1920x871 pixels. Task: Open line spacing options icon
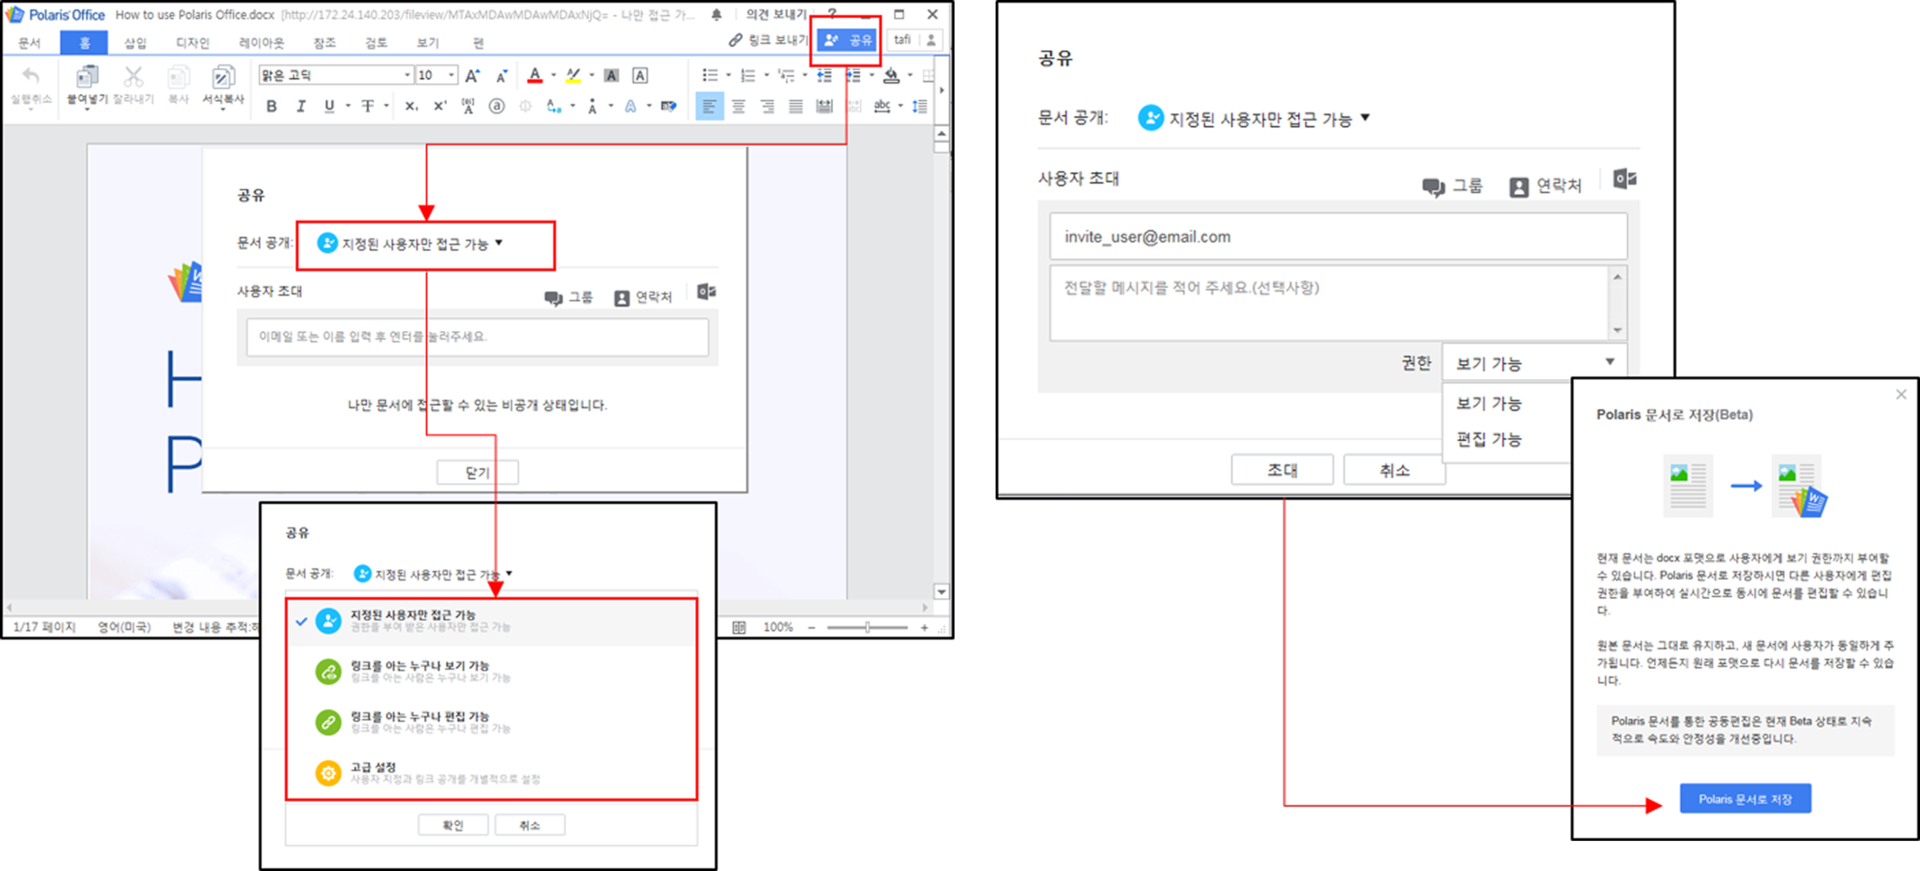[x=920, y=106]
